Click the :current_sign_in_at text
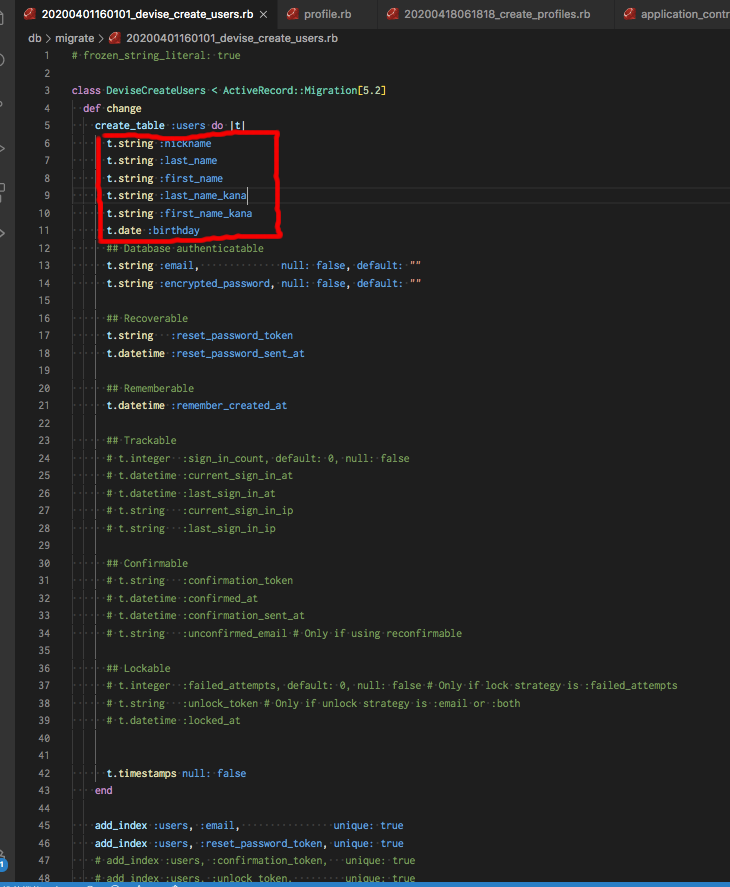The width and height of the screenshot is (730, 887). coord(237,476)
